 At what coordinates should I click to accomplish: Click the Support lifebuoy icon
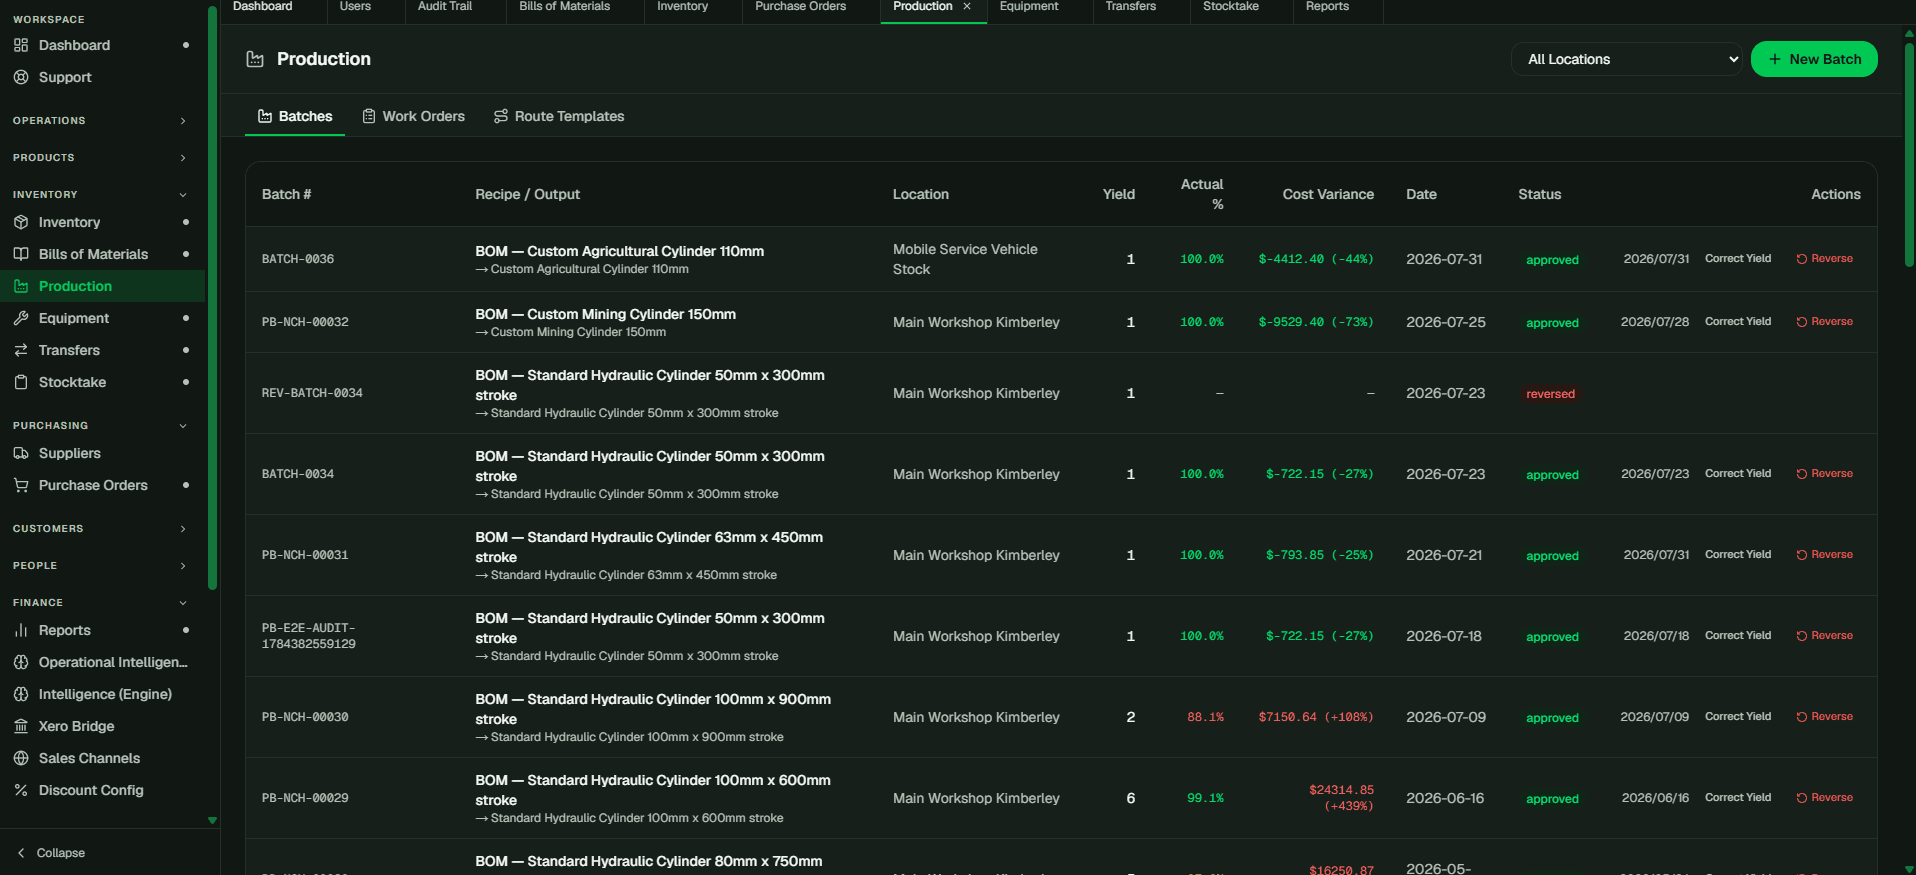pos(21,77)
